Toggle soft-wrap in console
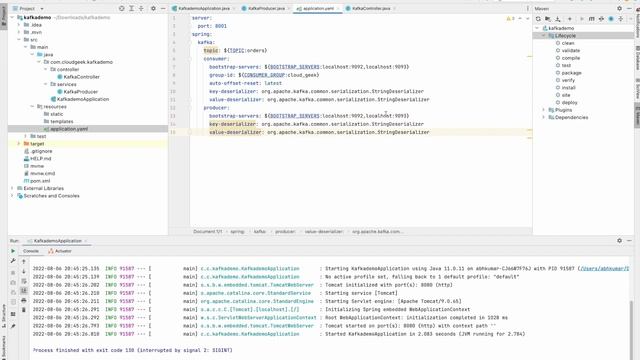640x360 pixels. coord(24,281)
